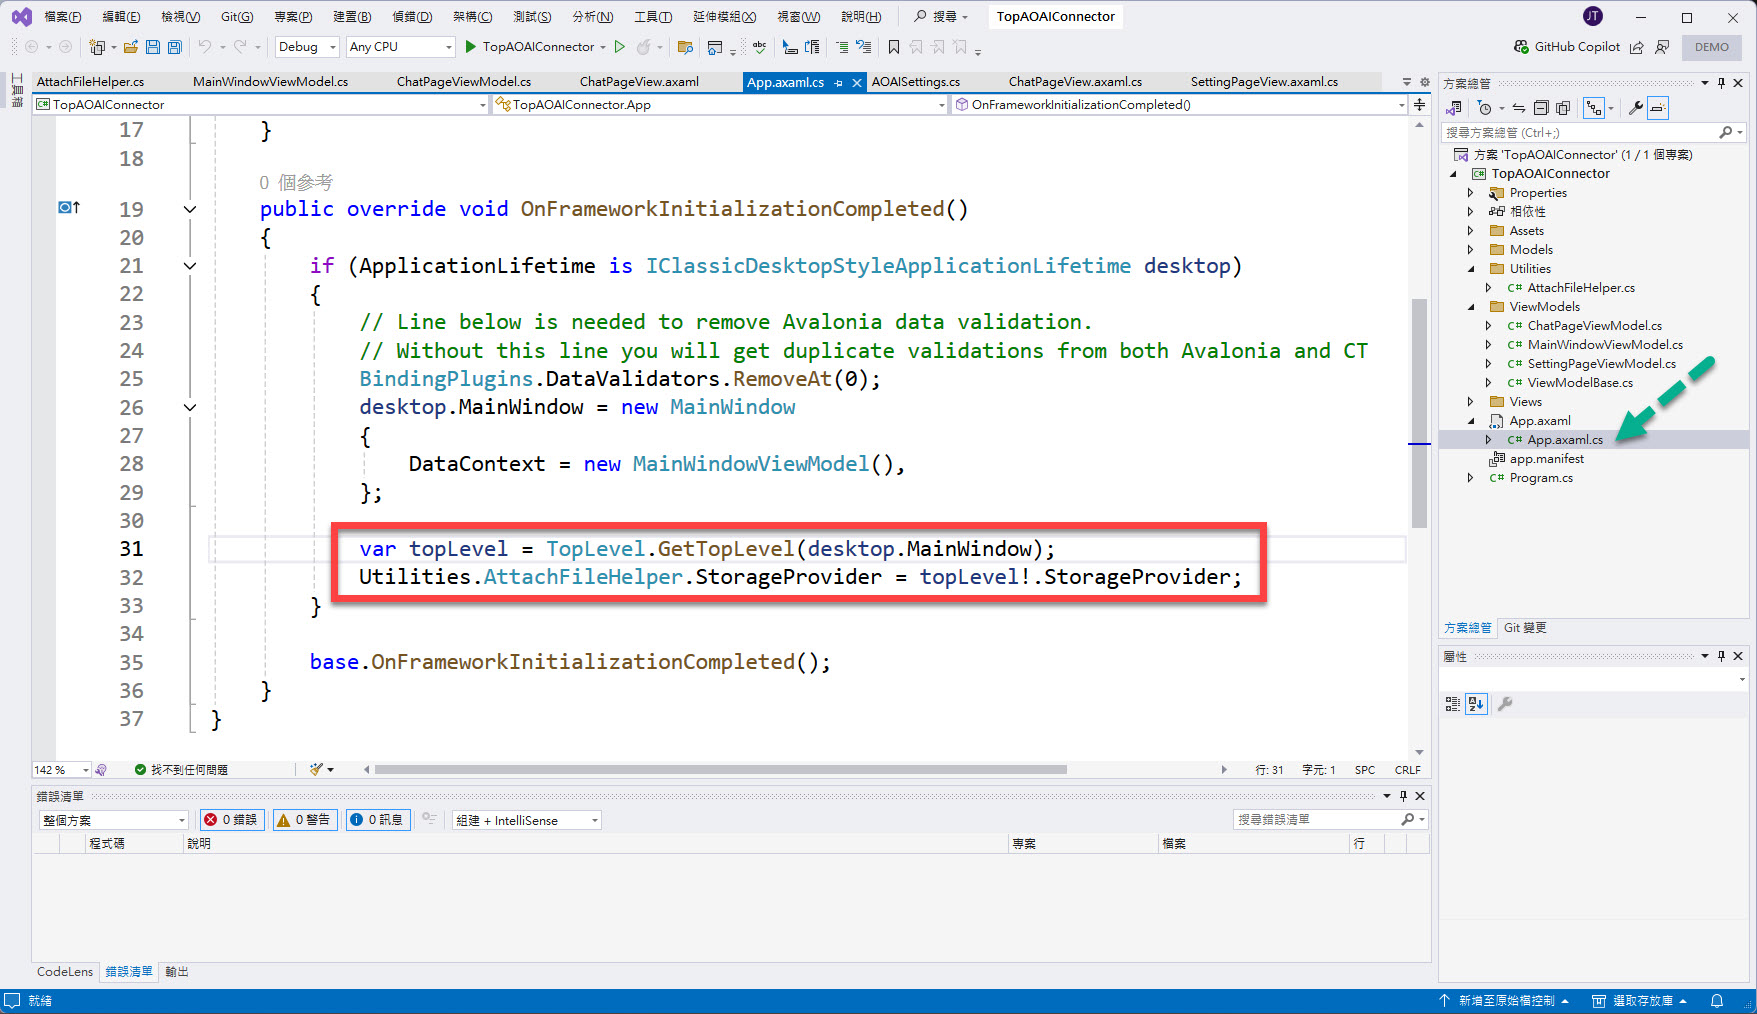Click the pending changes filter clock icon

click(x=1484, y=108)
